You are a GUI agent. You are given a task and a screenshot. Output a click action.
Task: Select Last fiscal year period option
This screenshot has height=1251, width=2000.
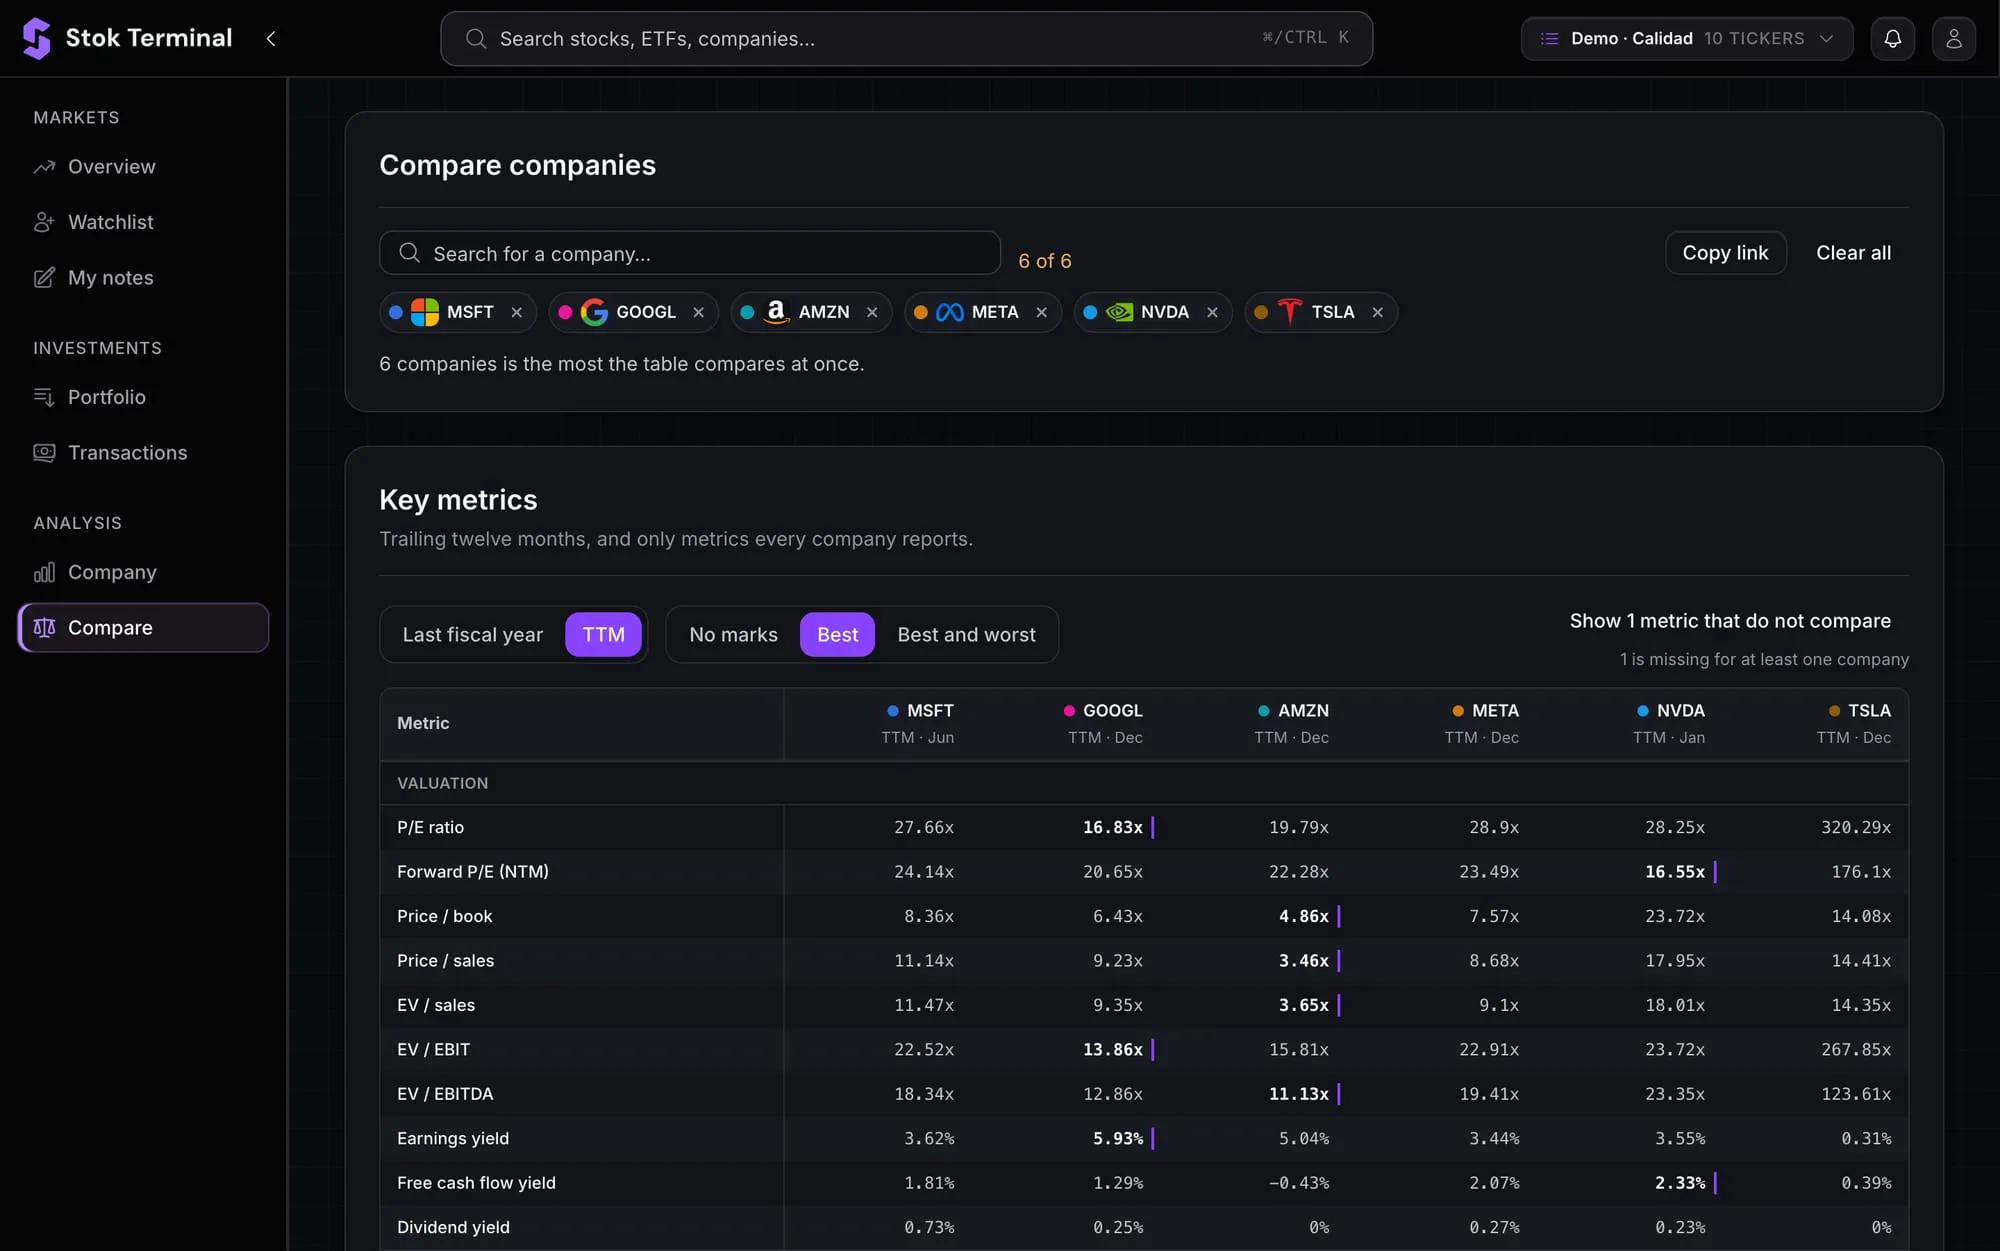point(473,635)
